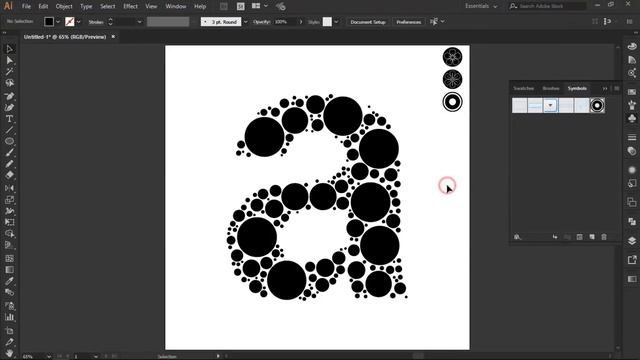
Task: Open the Layers panel icon in dock
Action: [632, 240]
